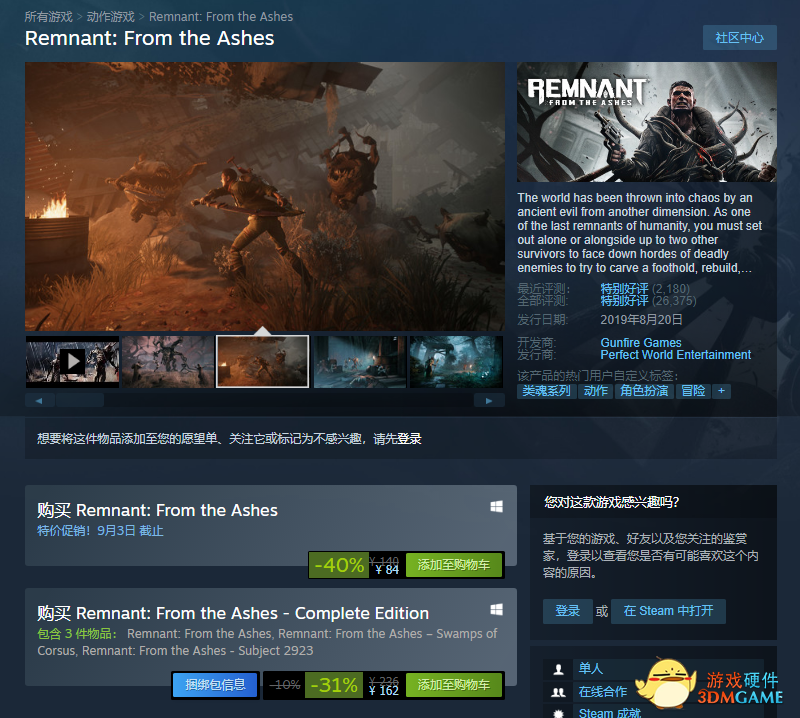Select the highlighted orange combat thumbnail
The height and width of the screenshot is (718, 800).
tap(263, 361)
